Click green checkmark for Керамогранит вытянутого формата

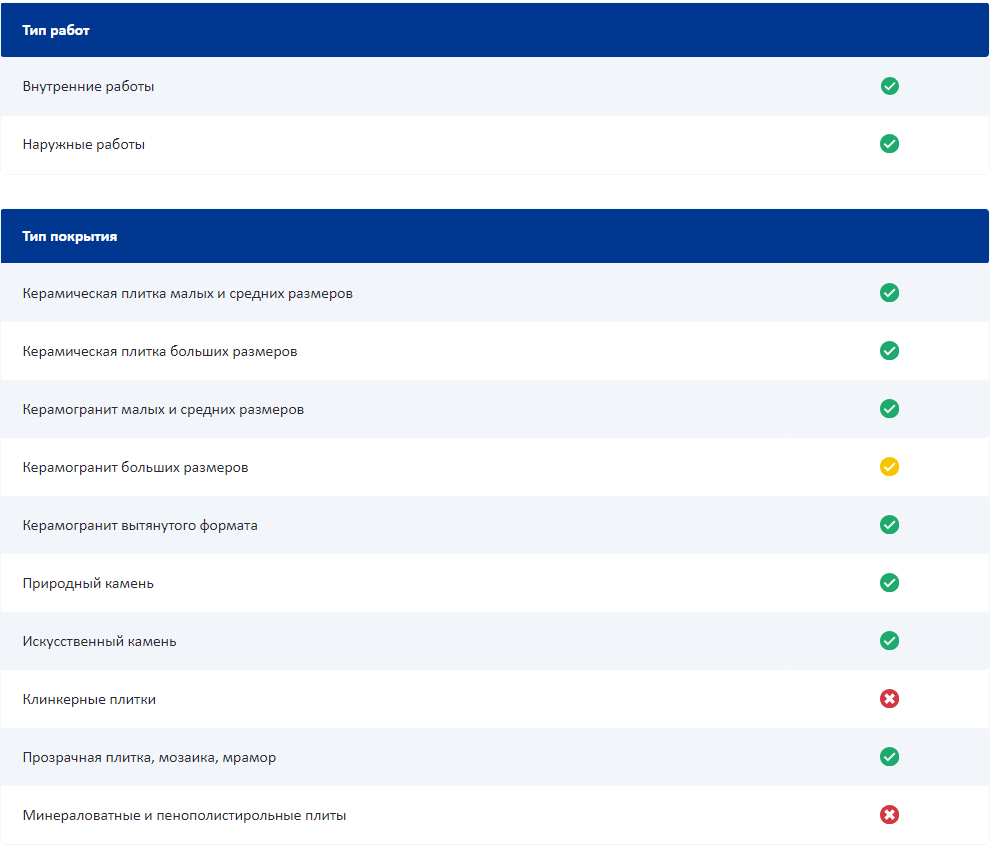coord(889,525)
